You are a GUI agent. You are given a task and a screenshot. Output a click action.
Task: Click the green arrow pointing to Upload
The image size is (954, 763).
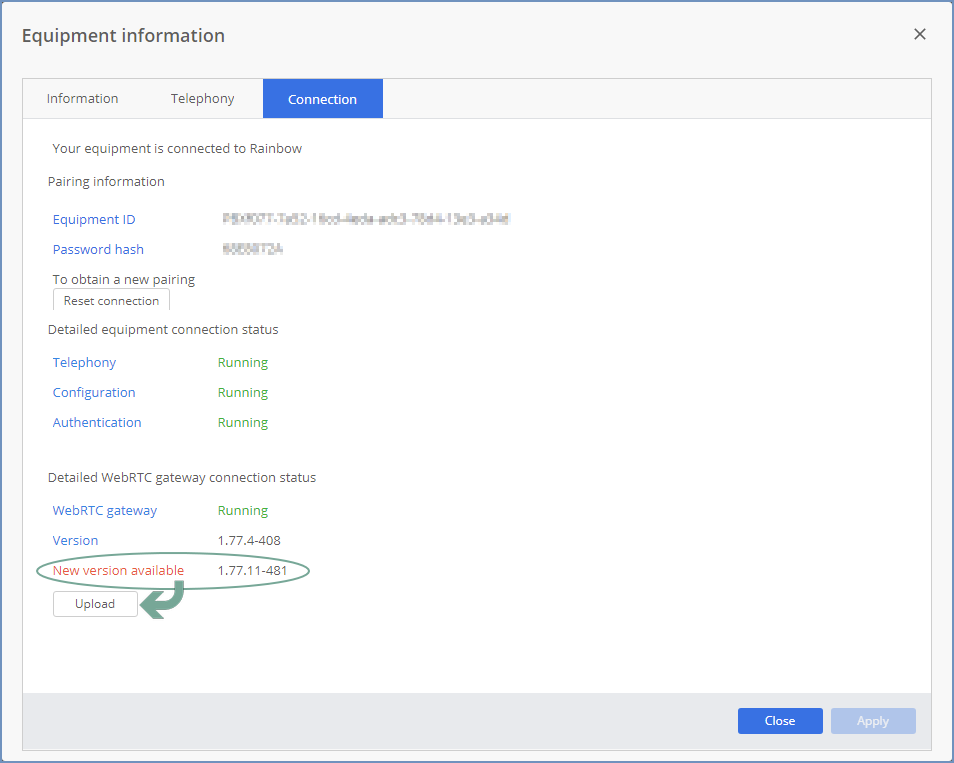162,599
